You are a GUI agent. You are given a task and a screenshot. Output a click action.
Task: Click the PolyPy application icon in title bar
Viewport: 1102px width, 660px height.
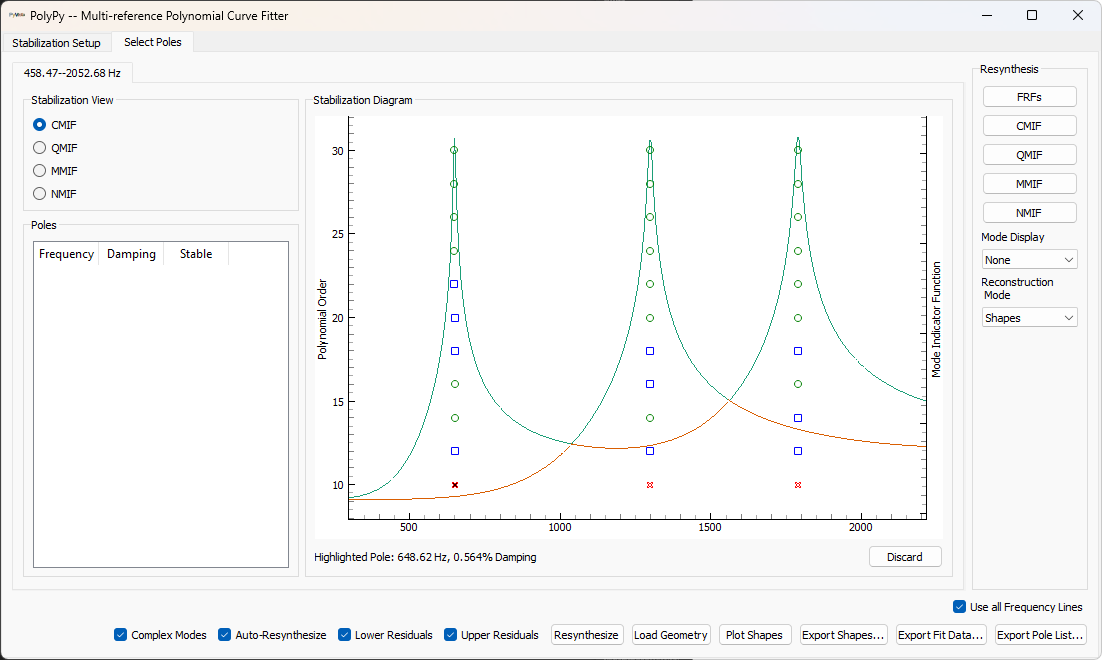(17, 15)
